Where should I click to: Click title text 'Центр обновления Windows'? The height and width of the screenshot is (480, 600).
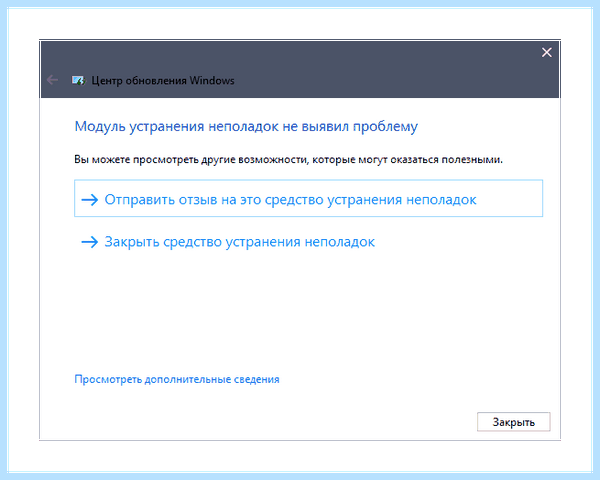point(163,81)
